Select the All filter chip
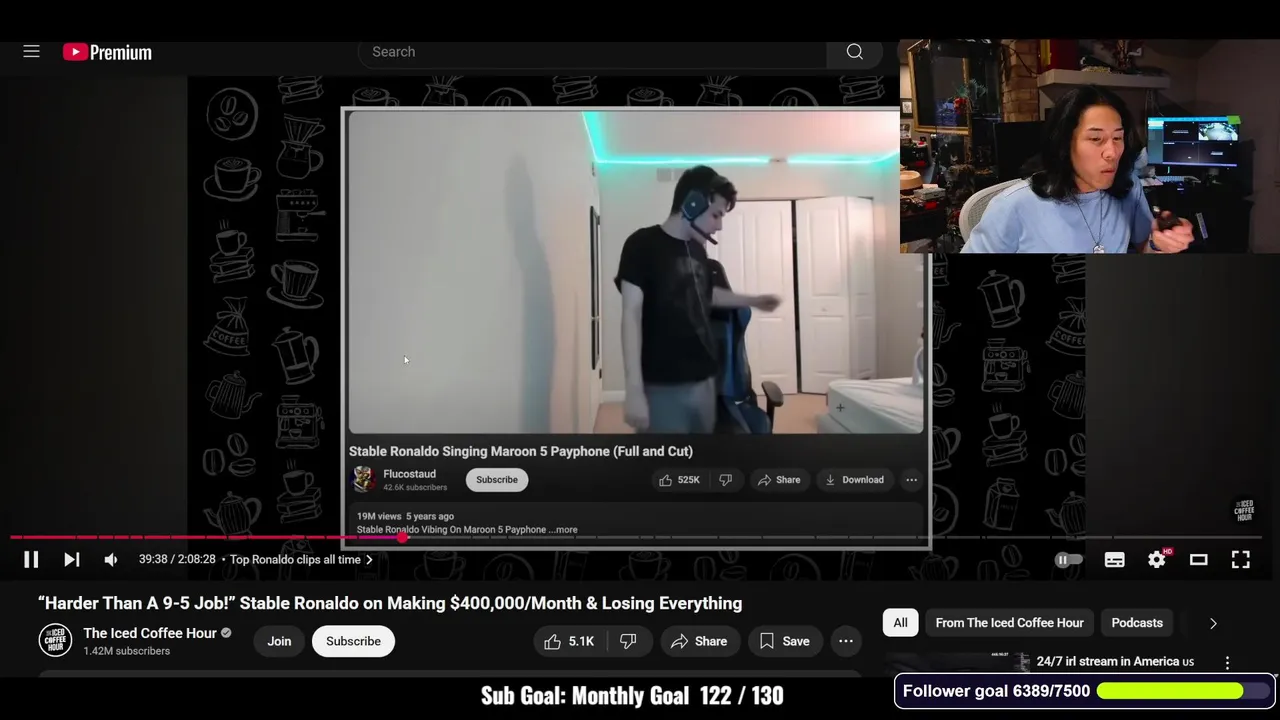Viewport: 1280px width, 720px height. point(900,623)
